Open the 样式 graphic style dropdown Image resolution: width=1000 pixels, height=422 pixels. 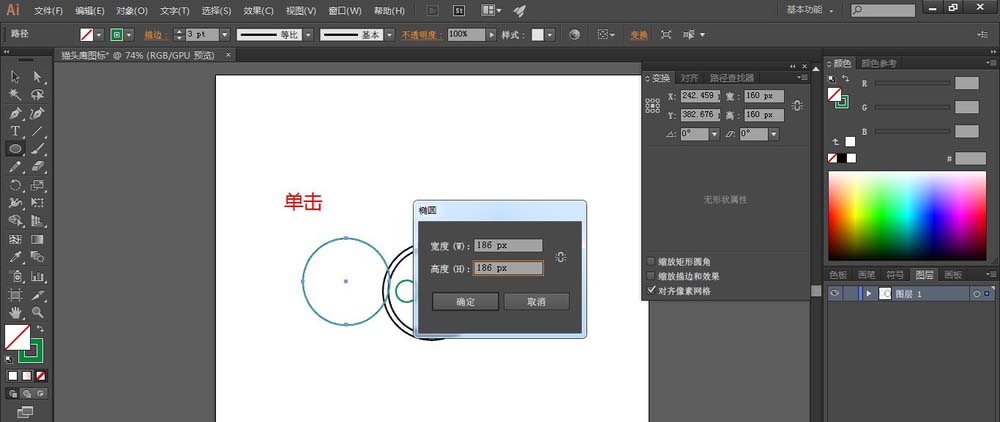tap(550, 35)
